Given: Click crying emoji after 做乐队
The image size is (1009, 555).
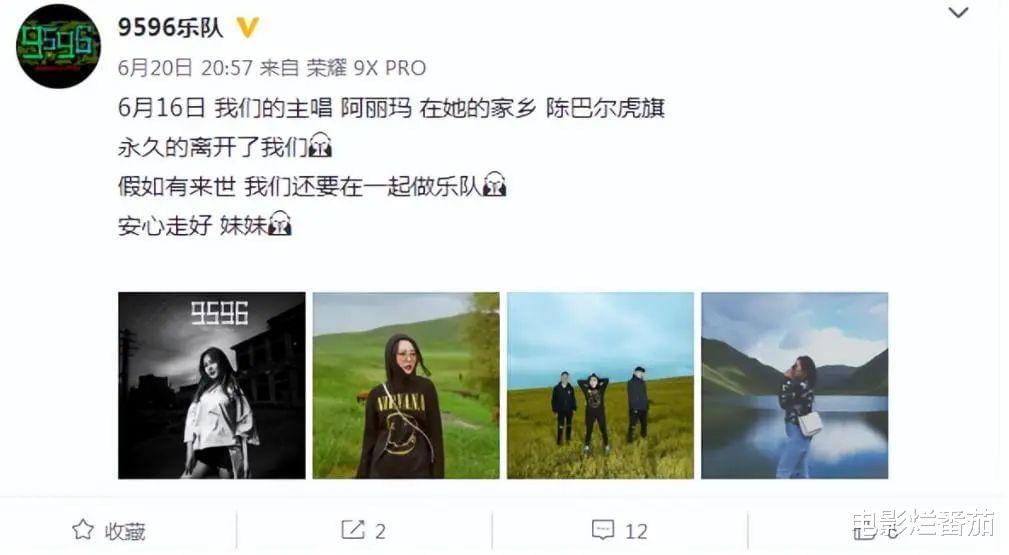Looking at the screenshot, I should [x=494, y=185].
